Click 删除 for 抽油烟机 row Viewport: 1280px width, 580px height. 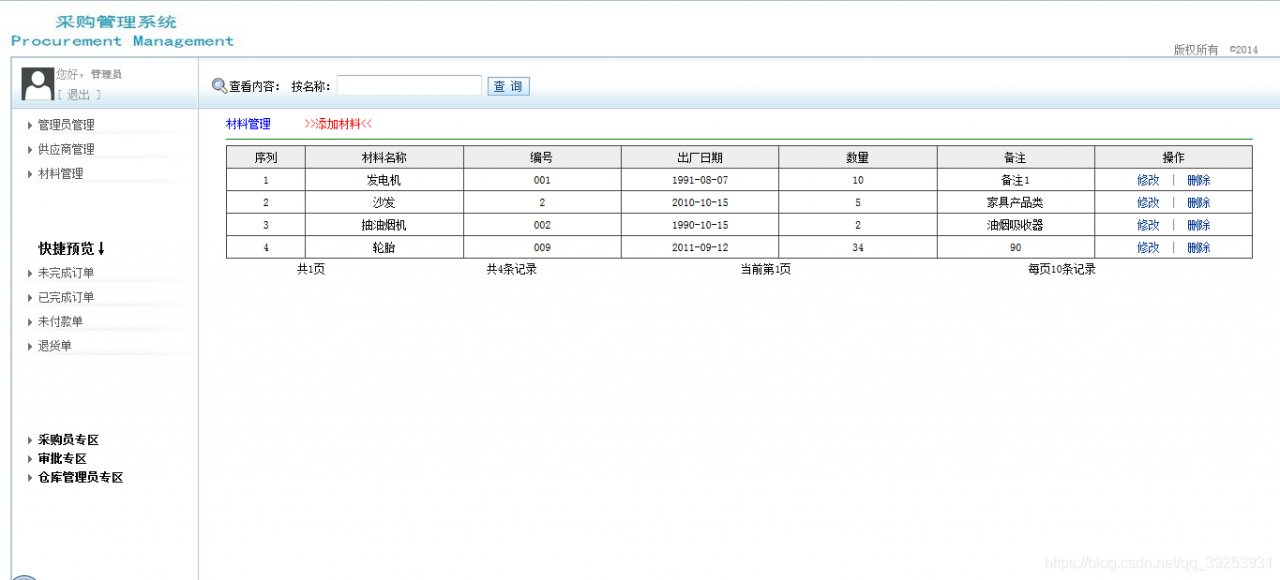pos(1198,225)
